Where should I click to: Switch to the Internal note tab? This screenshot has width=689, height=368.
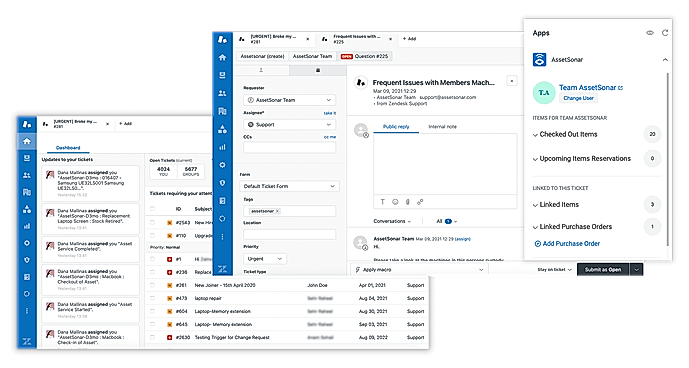(442, 127)
